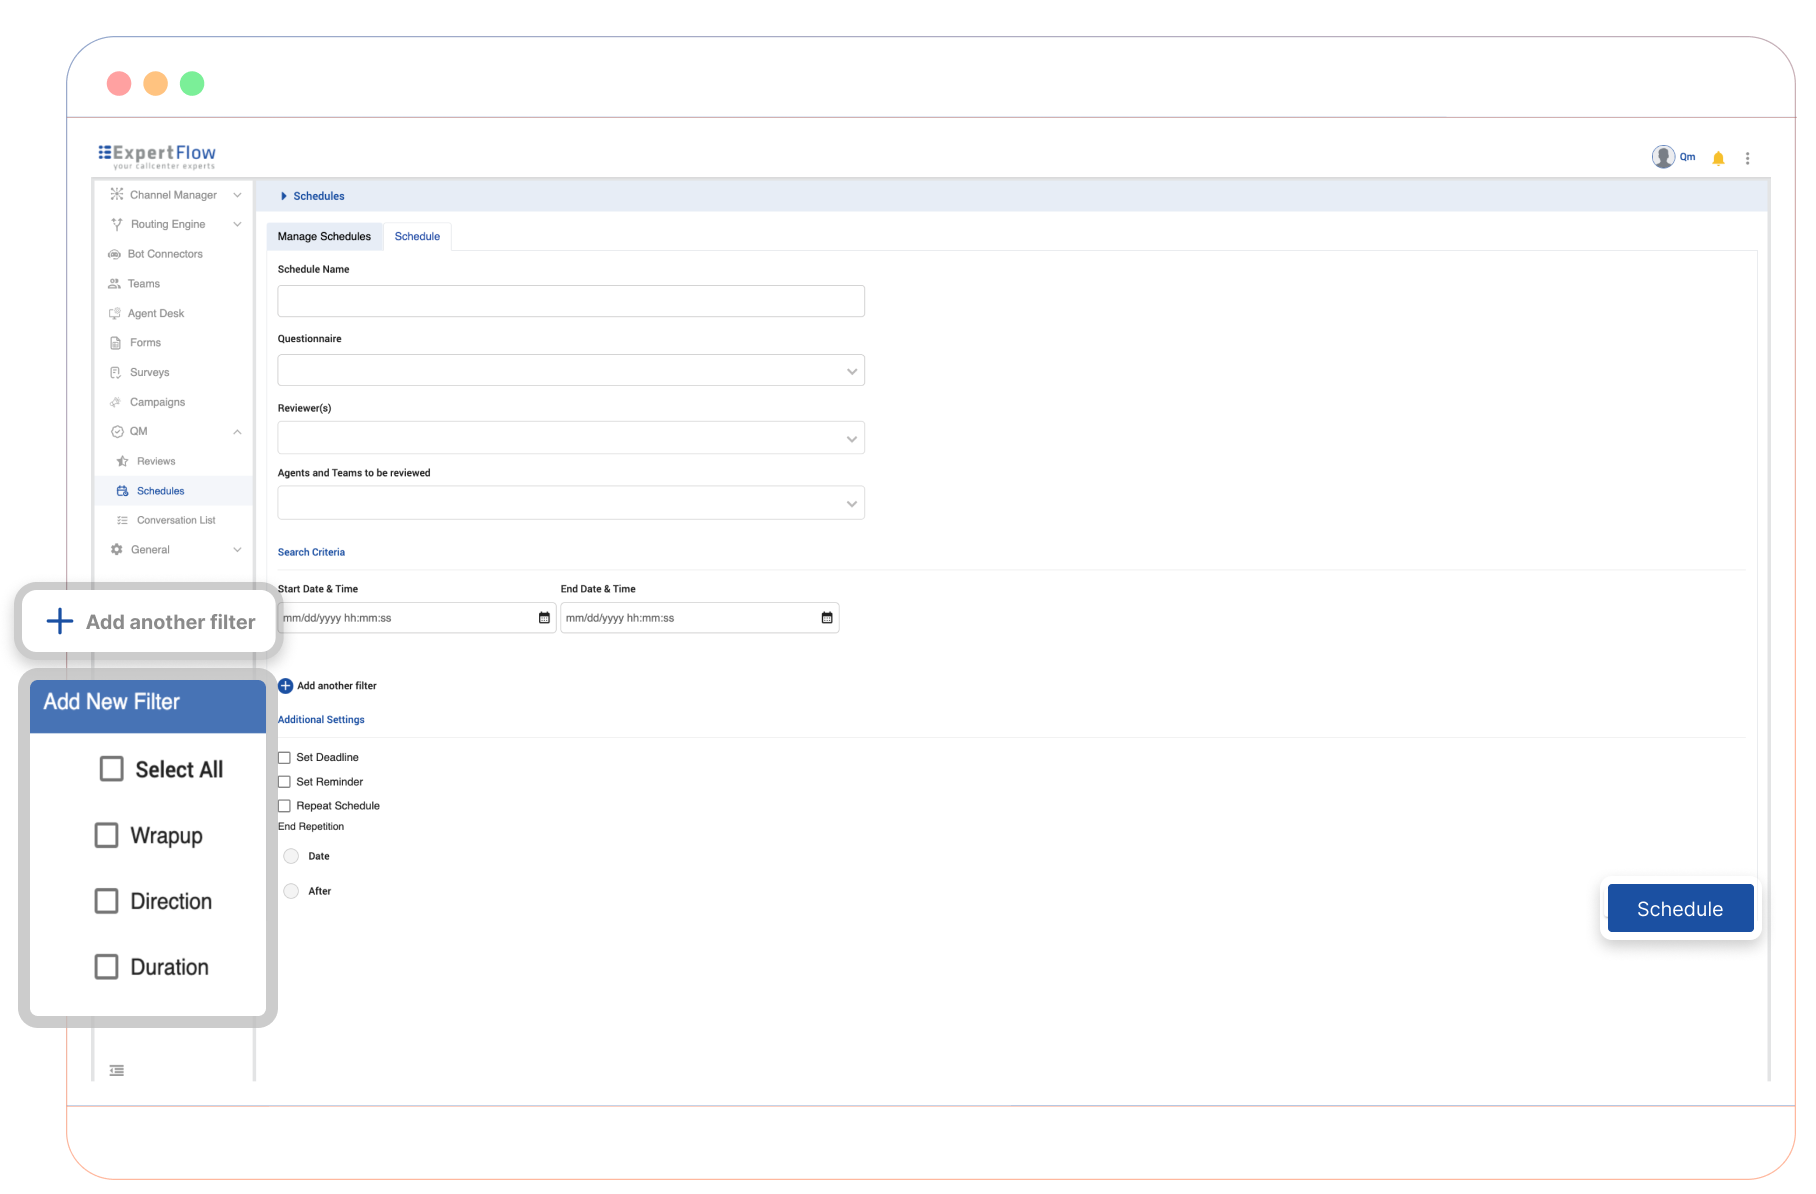Expand the Channel Manager menu chevron
This screenshot has height=1194, width=1816.
pos(237,195)
